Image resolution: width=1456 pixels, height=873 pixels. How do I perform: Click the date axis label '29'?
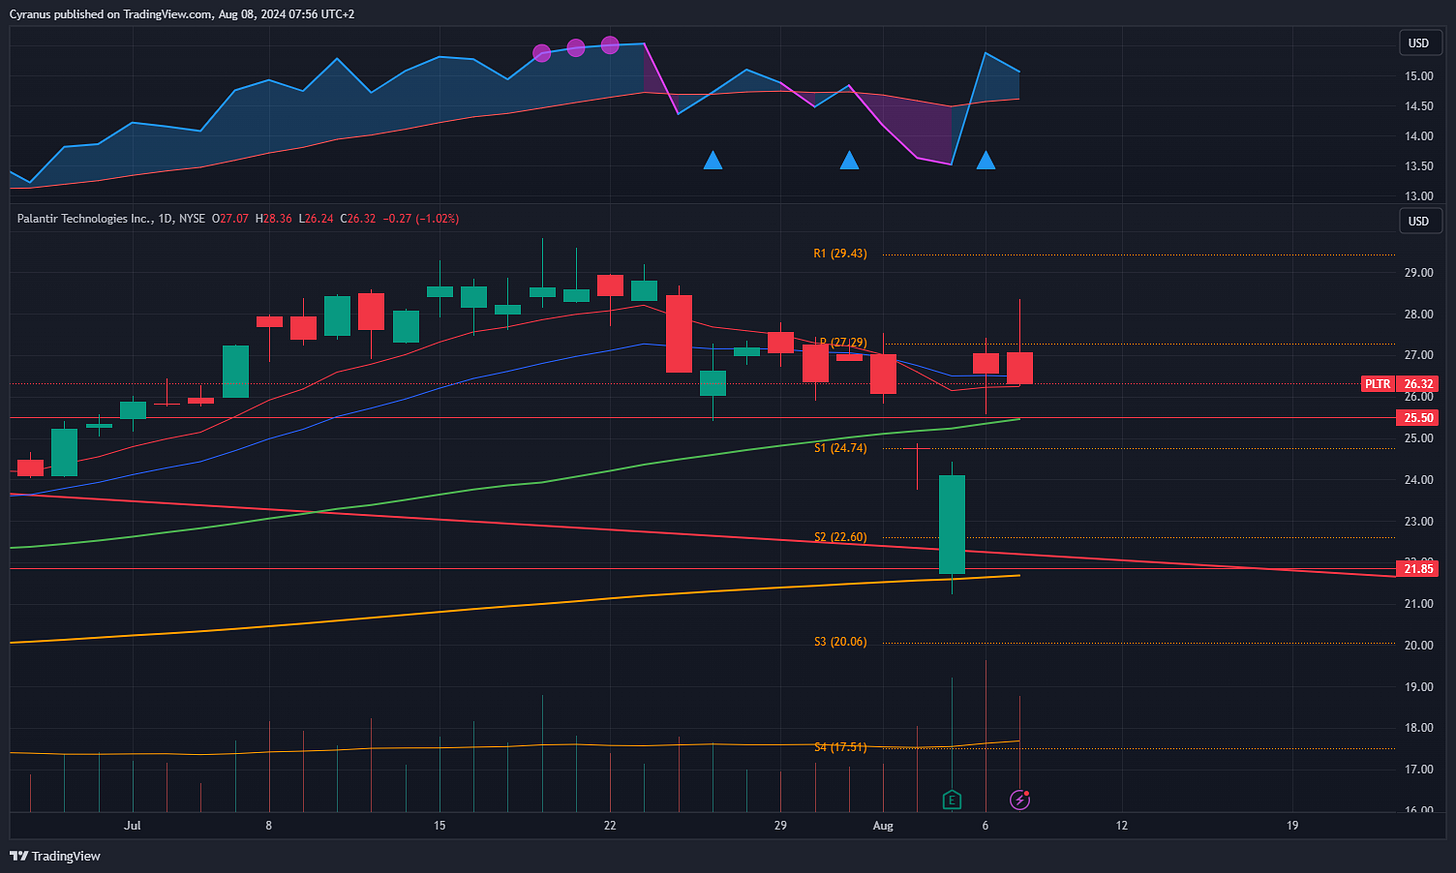[x=781, y=826]
